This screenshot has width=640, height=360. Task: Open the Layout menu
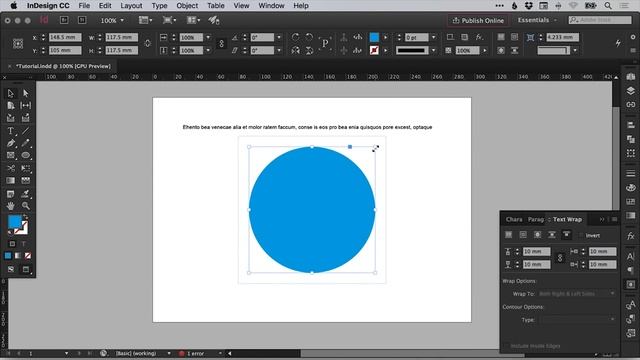point(131,6)
